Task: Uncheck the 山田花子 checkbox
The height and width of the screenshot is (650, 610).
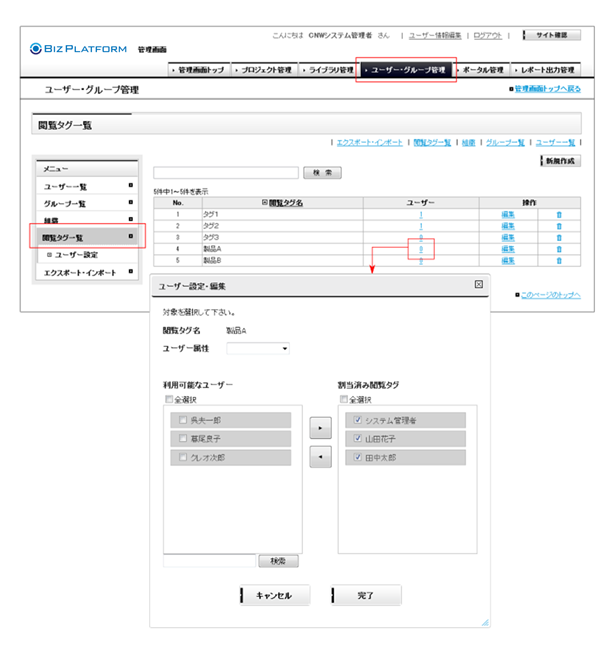Action: click(358, 438)
